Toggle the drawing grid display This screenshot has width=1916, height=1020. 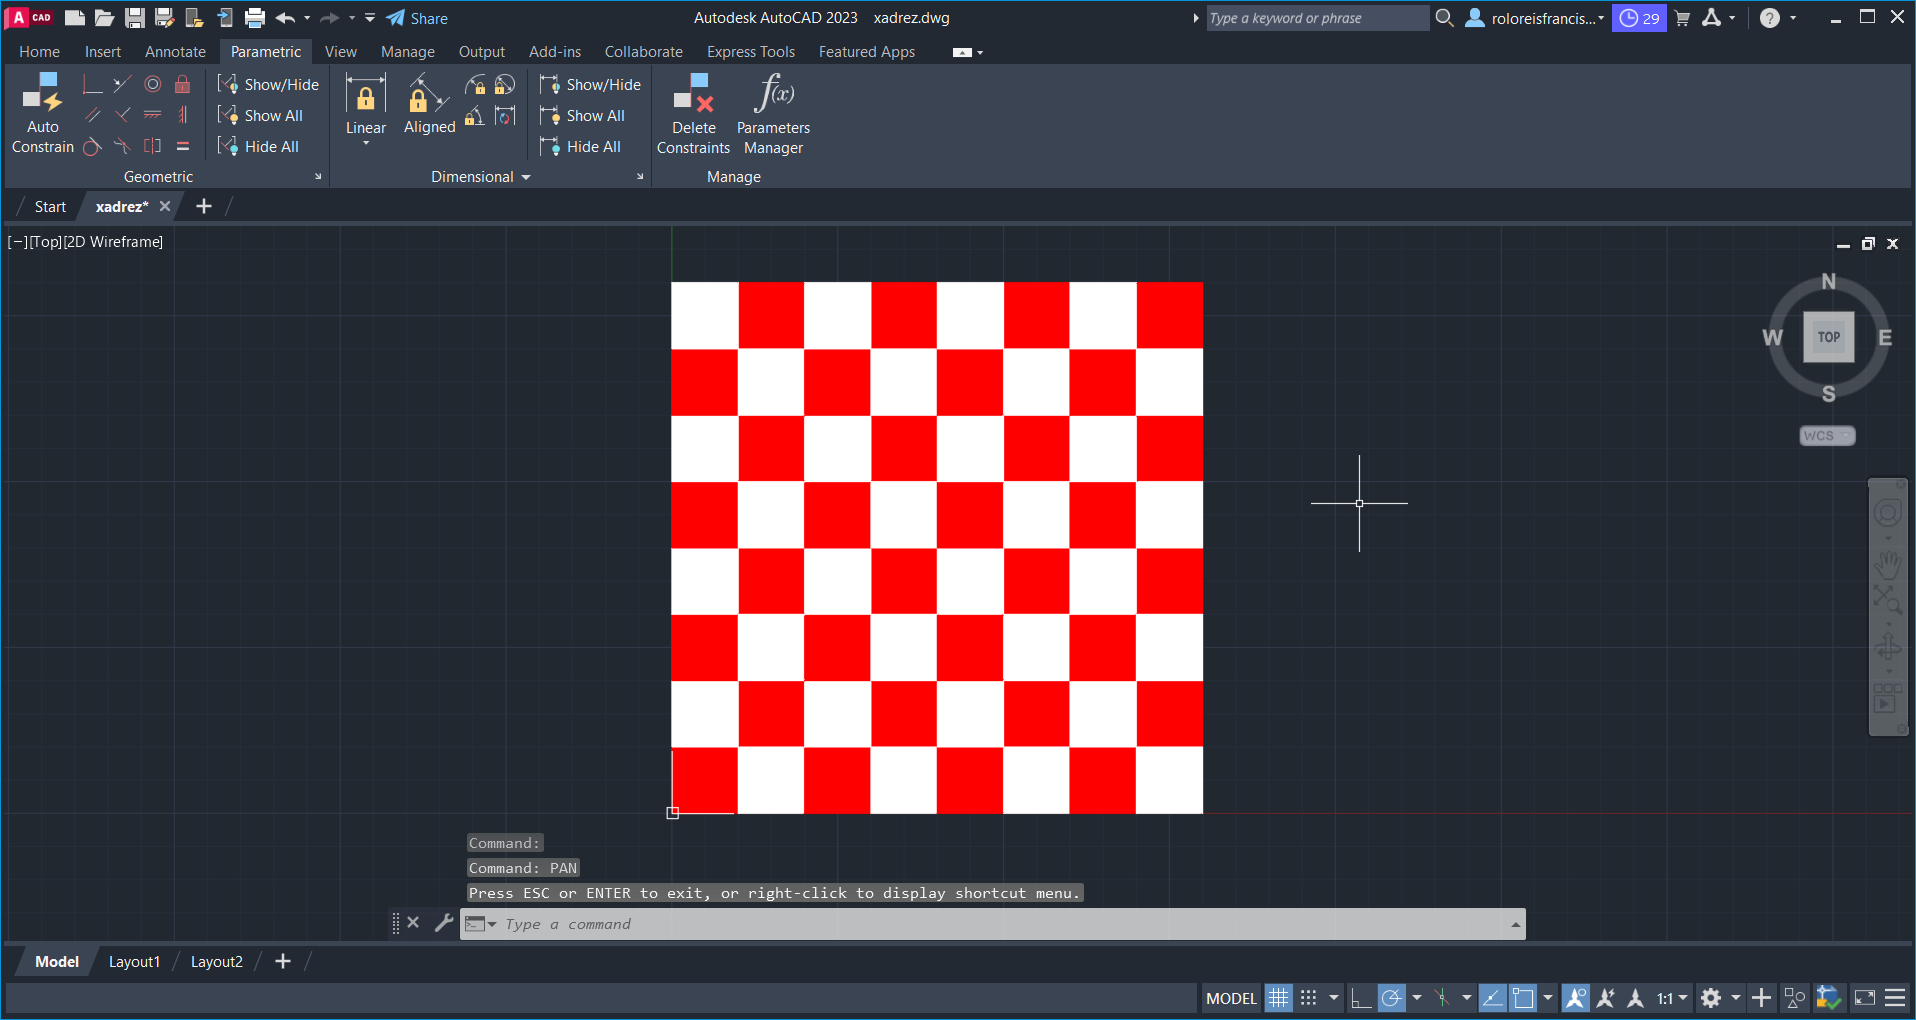[1278, 998]
